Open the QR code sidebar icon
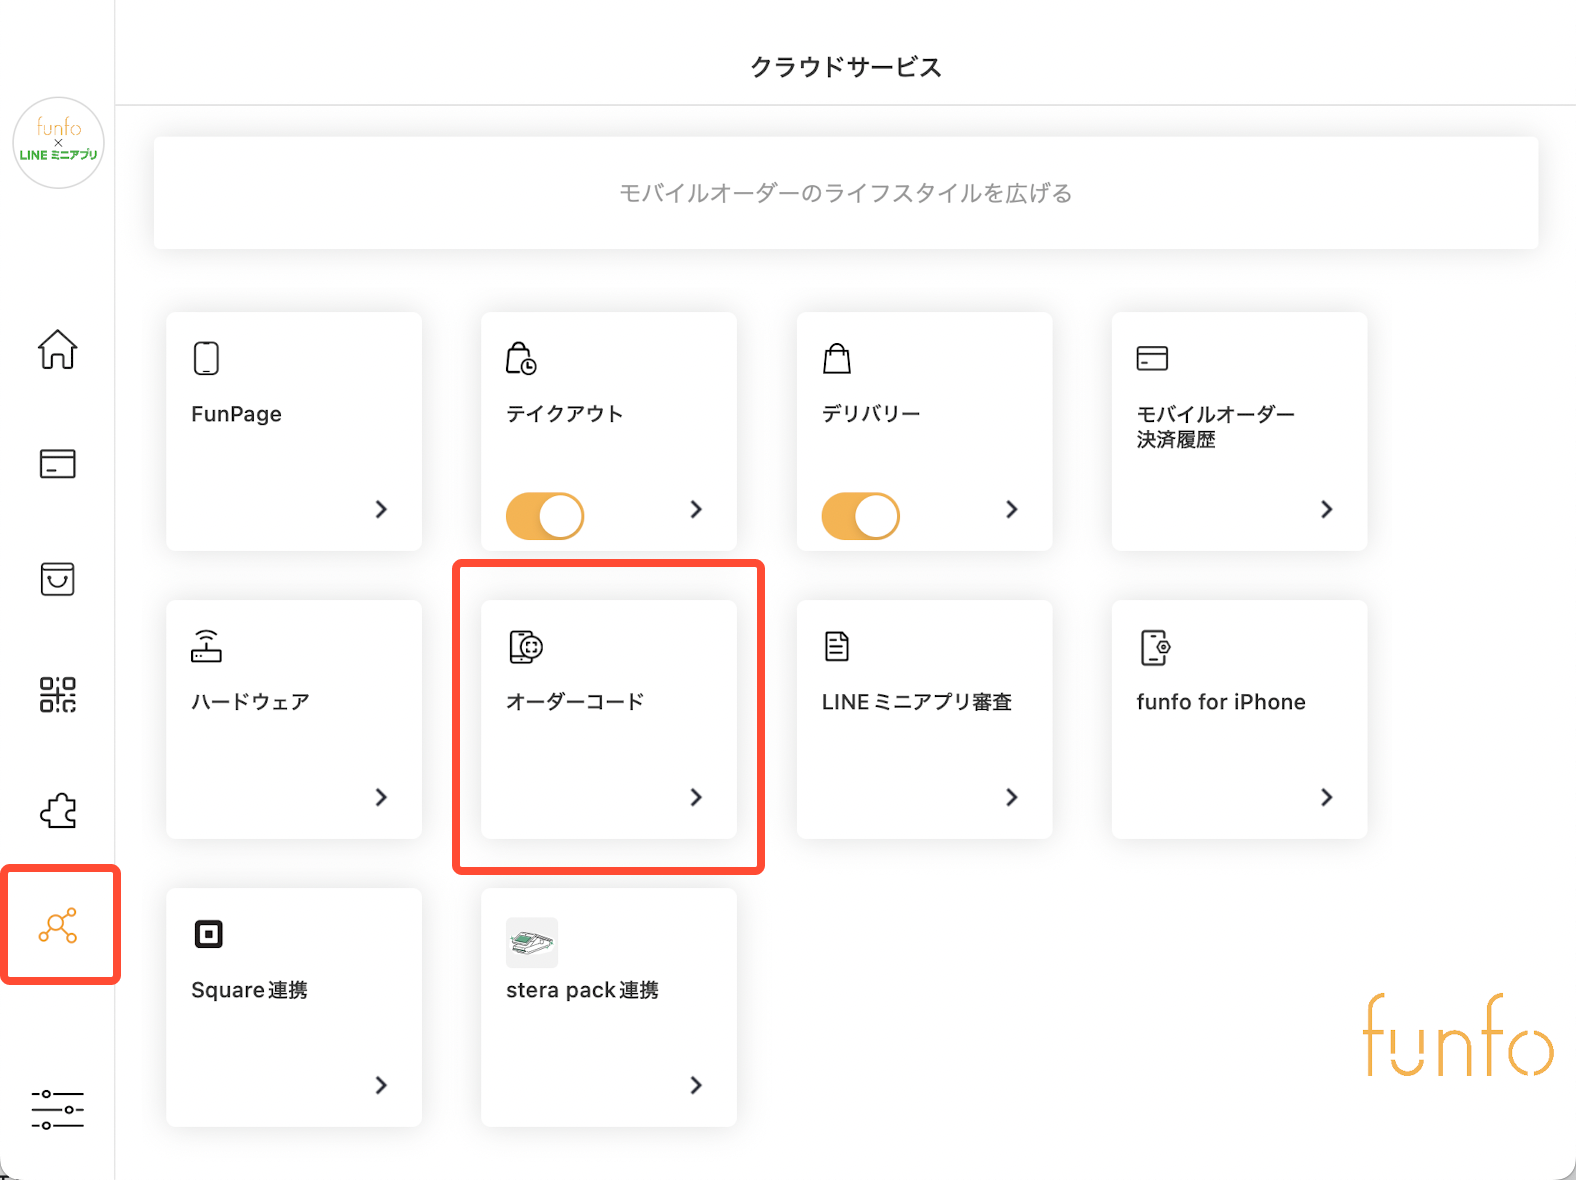The height and width of the screenshot is (1180, 1576). 57,694
